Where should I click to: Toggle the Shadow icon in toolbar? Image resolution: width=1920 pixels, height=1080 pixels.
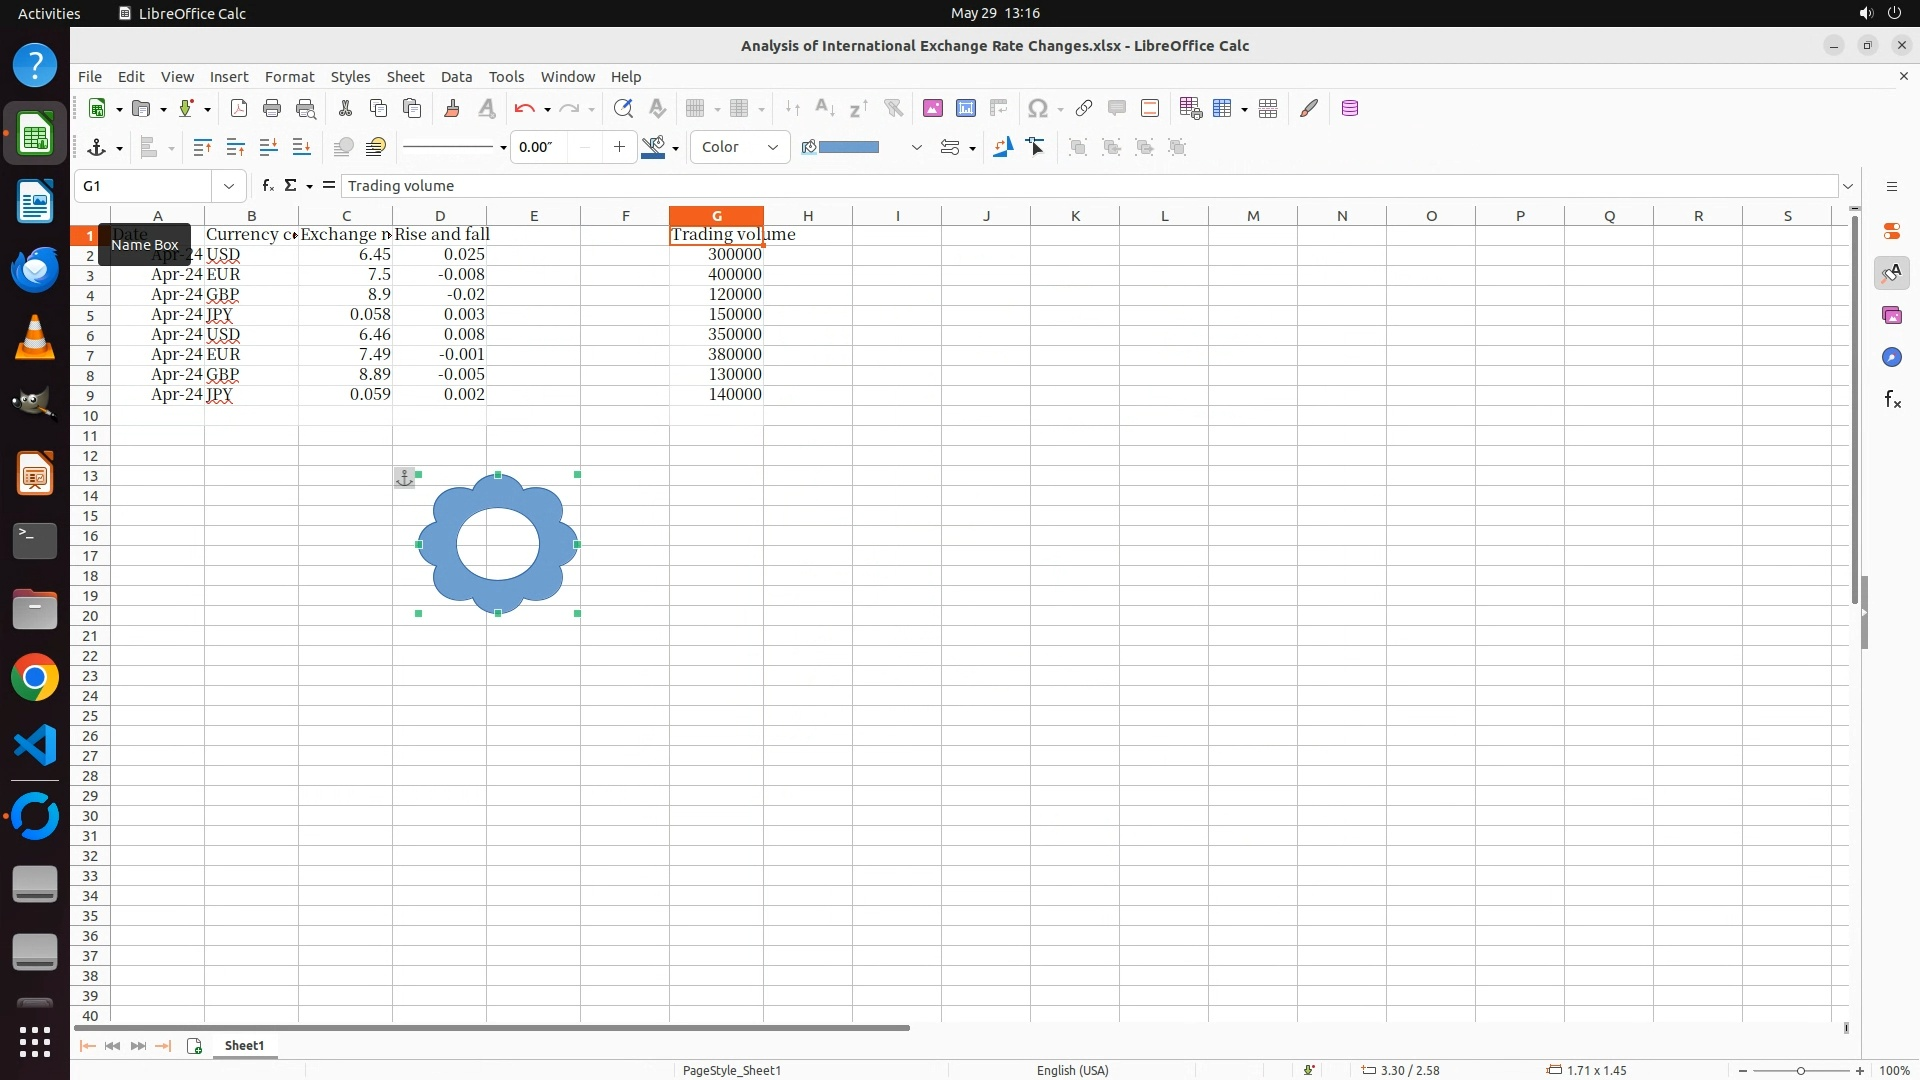tap(342, 148)
